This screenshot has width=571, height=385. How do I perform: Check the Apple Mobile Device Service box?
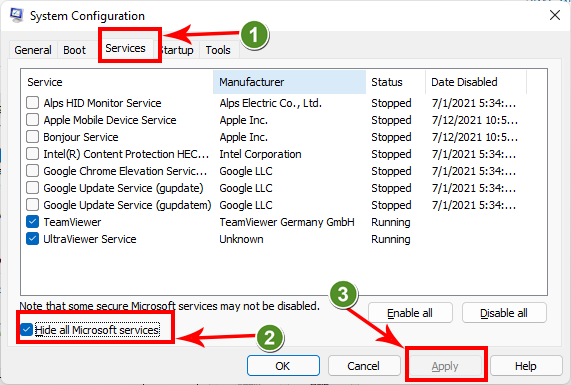tap(32, 120)
